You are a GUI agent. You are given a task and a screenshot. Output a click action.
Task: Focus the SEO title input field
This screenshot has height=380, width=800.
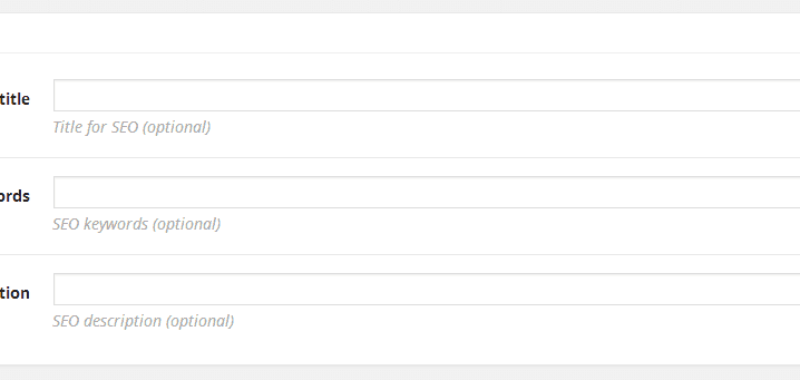pyautogui.click(x=427, y=95)
